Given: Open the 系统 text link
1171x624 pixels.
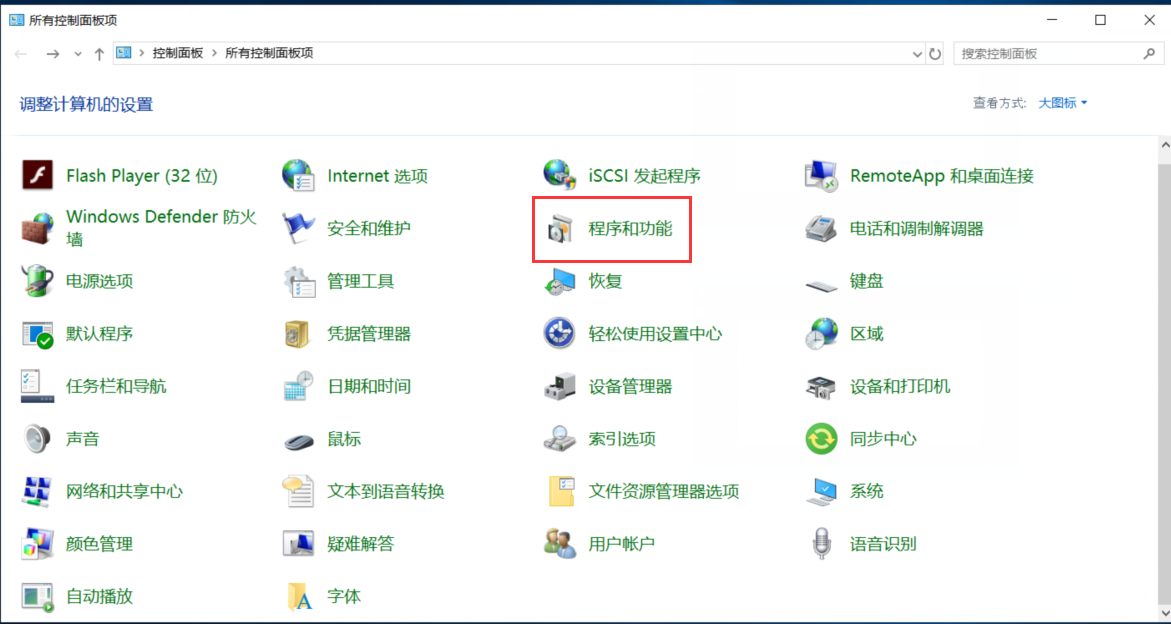Looking at the screenshot, I should tap(866, 491).
